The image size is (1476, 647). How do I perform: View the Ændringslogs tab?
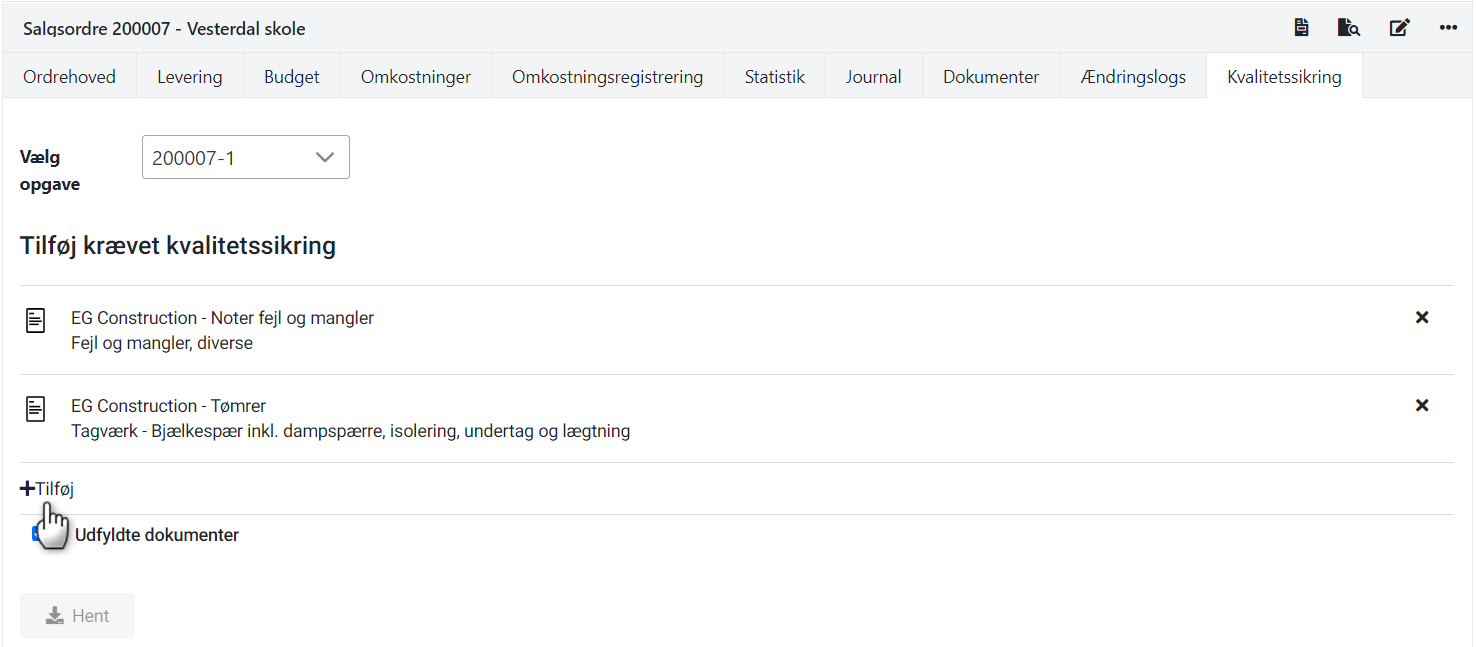[1133, 77]
